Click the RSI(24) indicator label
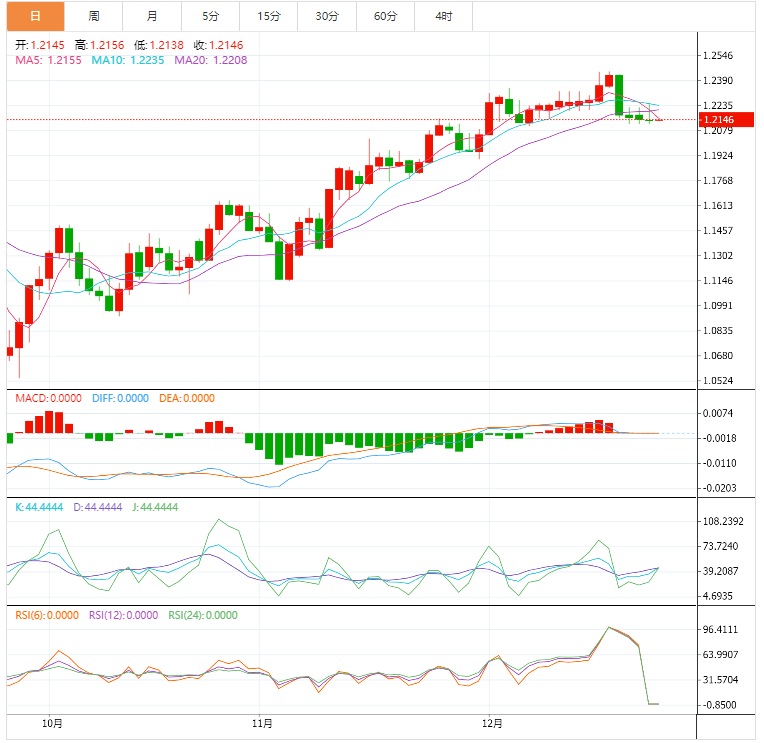Screen dimensions: 764x743 click(x=202, y=616)
